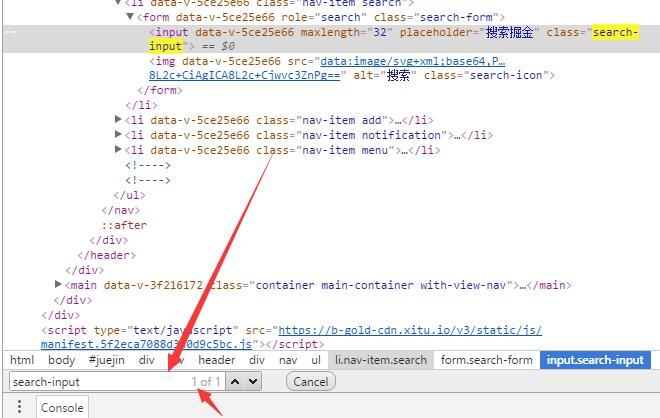Select the closing </form> tag
Viewport: 660px width, 418px height.
(160, 90)
